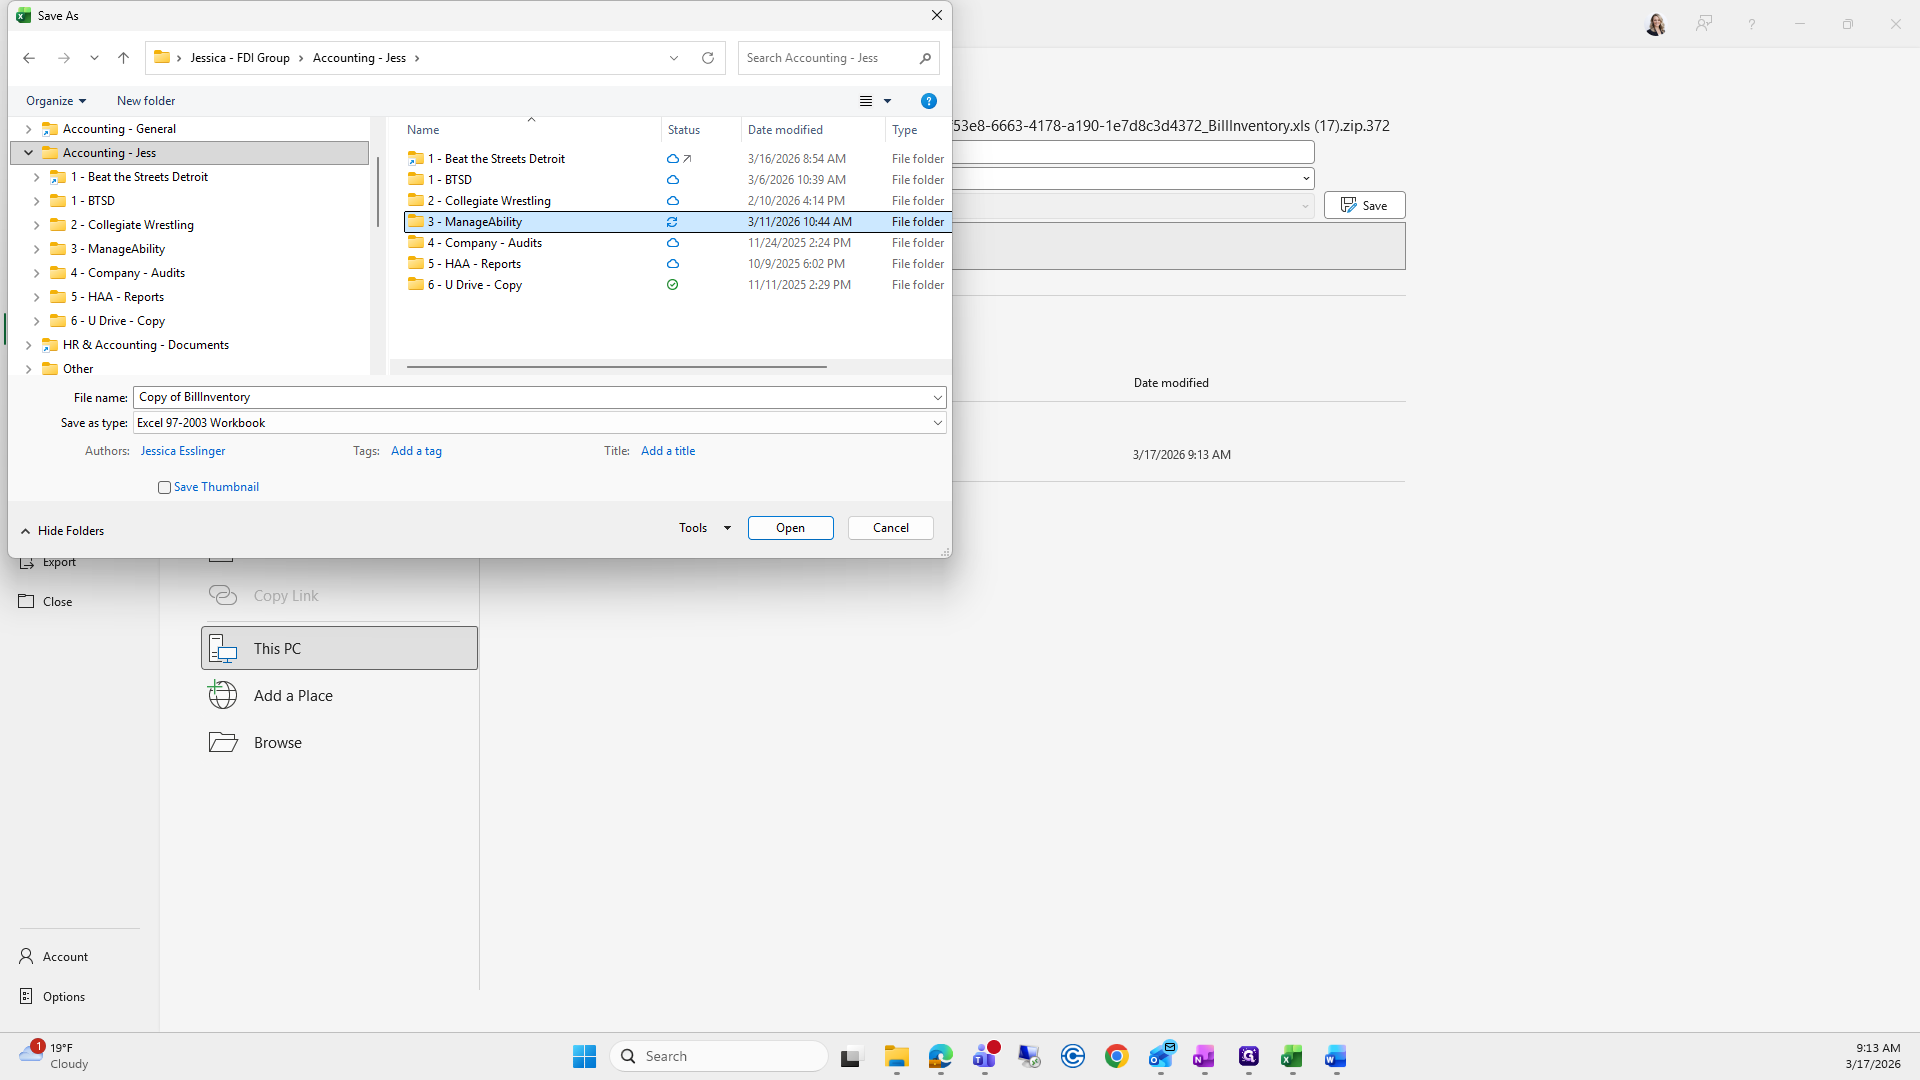Click the Up one level arrow
Image resolution: width=1920 pixels, height=1080 pixels.
[123, 58]
